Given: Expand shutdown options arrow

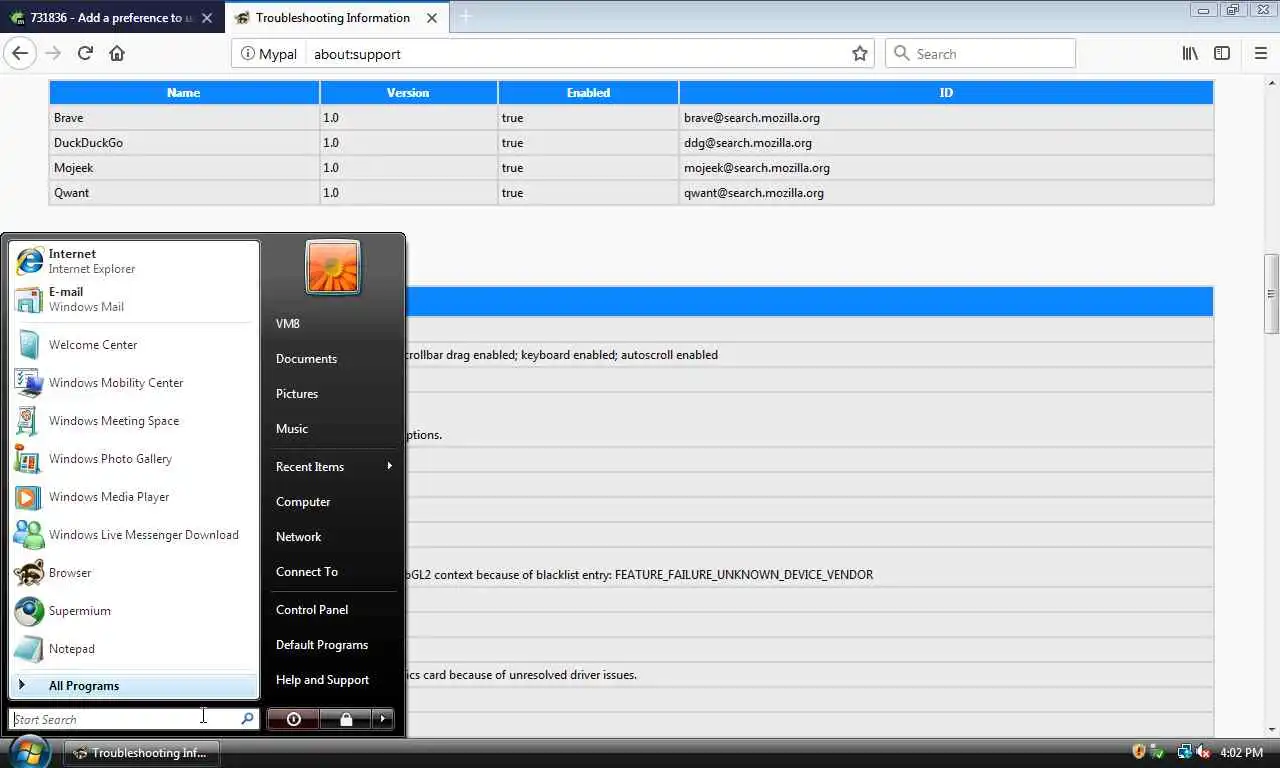Looking at the screenshot, I should coord(383,719).
